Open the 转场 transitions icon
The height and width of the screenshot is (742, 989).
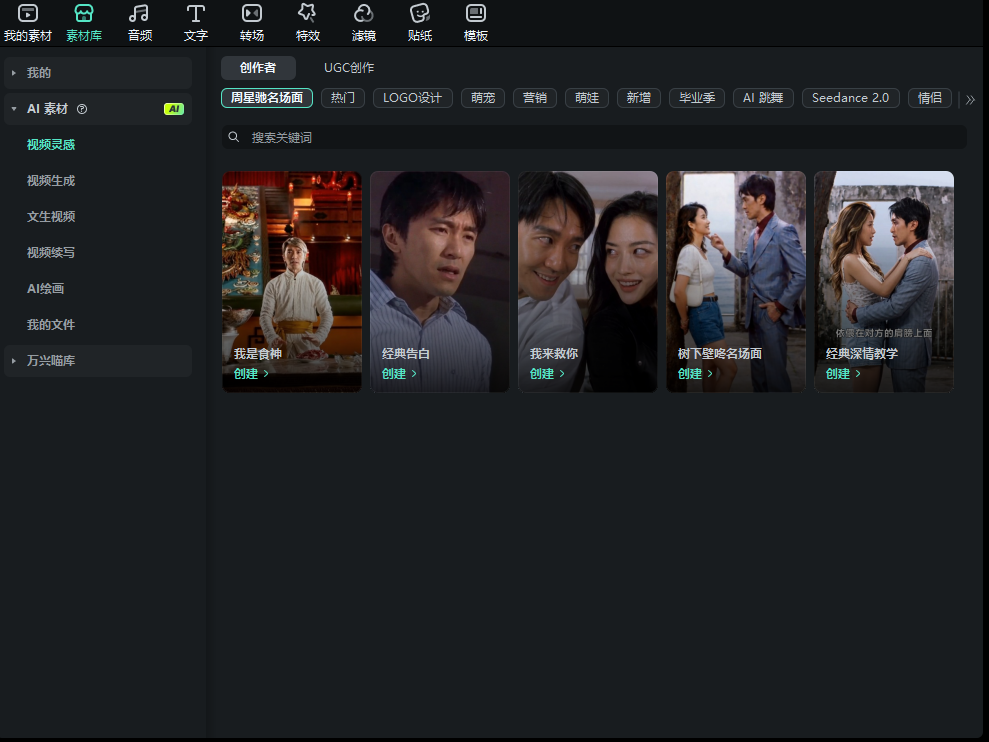pyautogui.click(x=252, y=13)
